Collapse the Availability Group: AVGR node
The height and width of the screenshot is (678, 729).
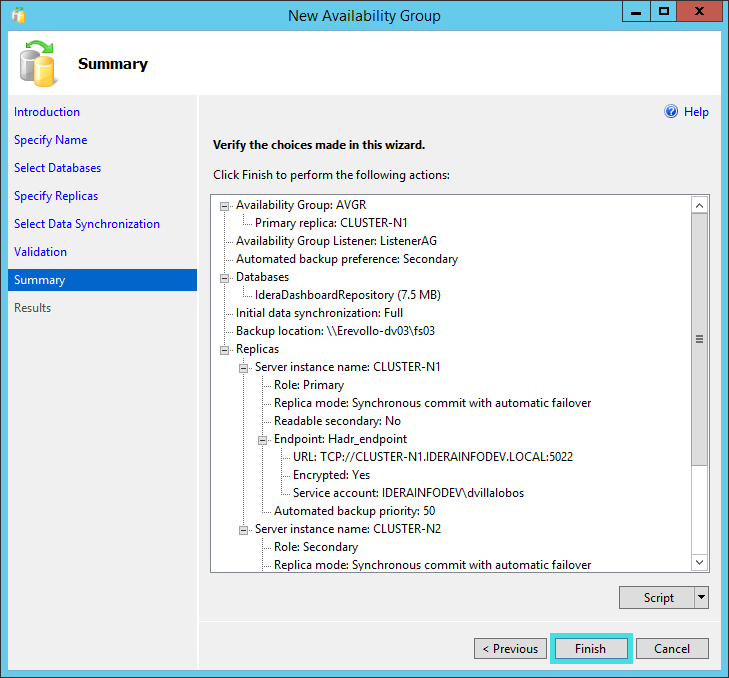[225, 206]
